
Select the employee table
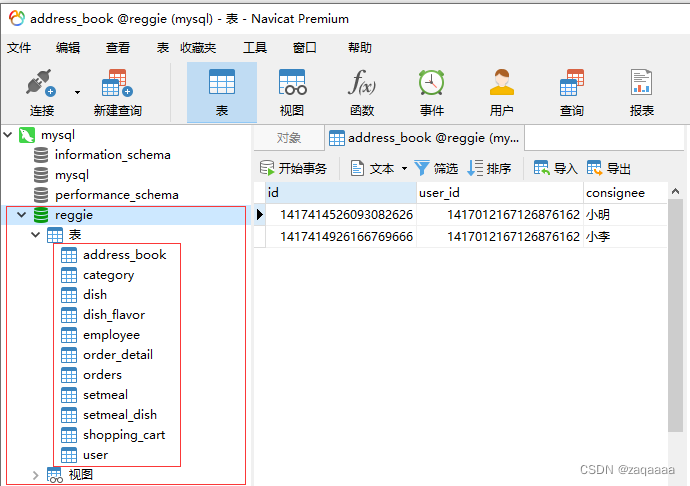click(111, 335)
